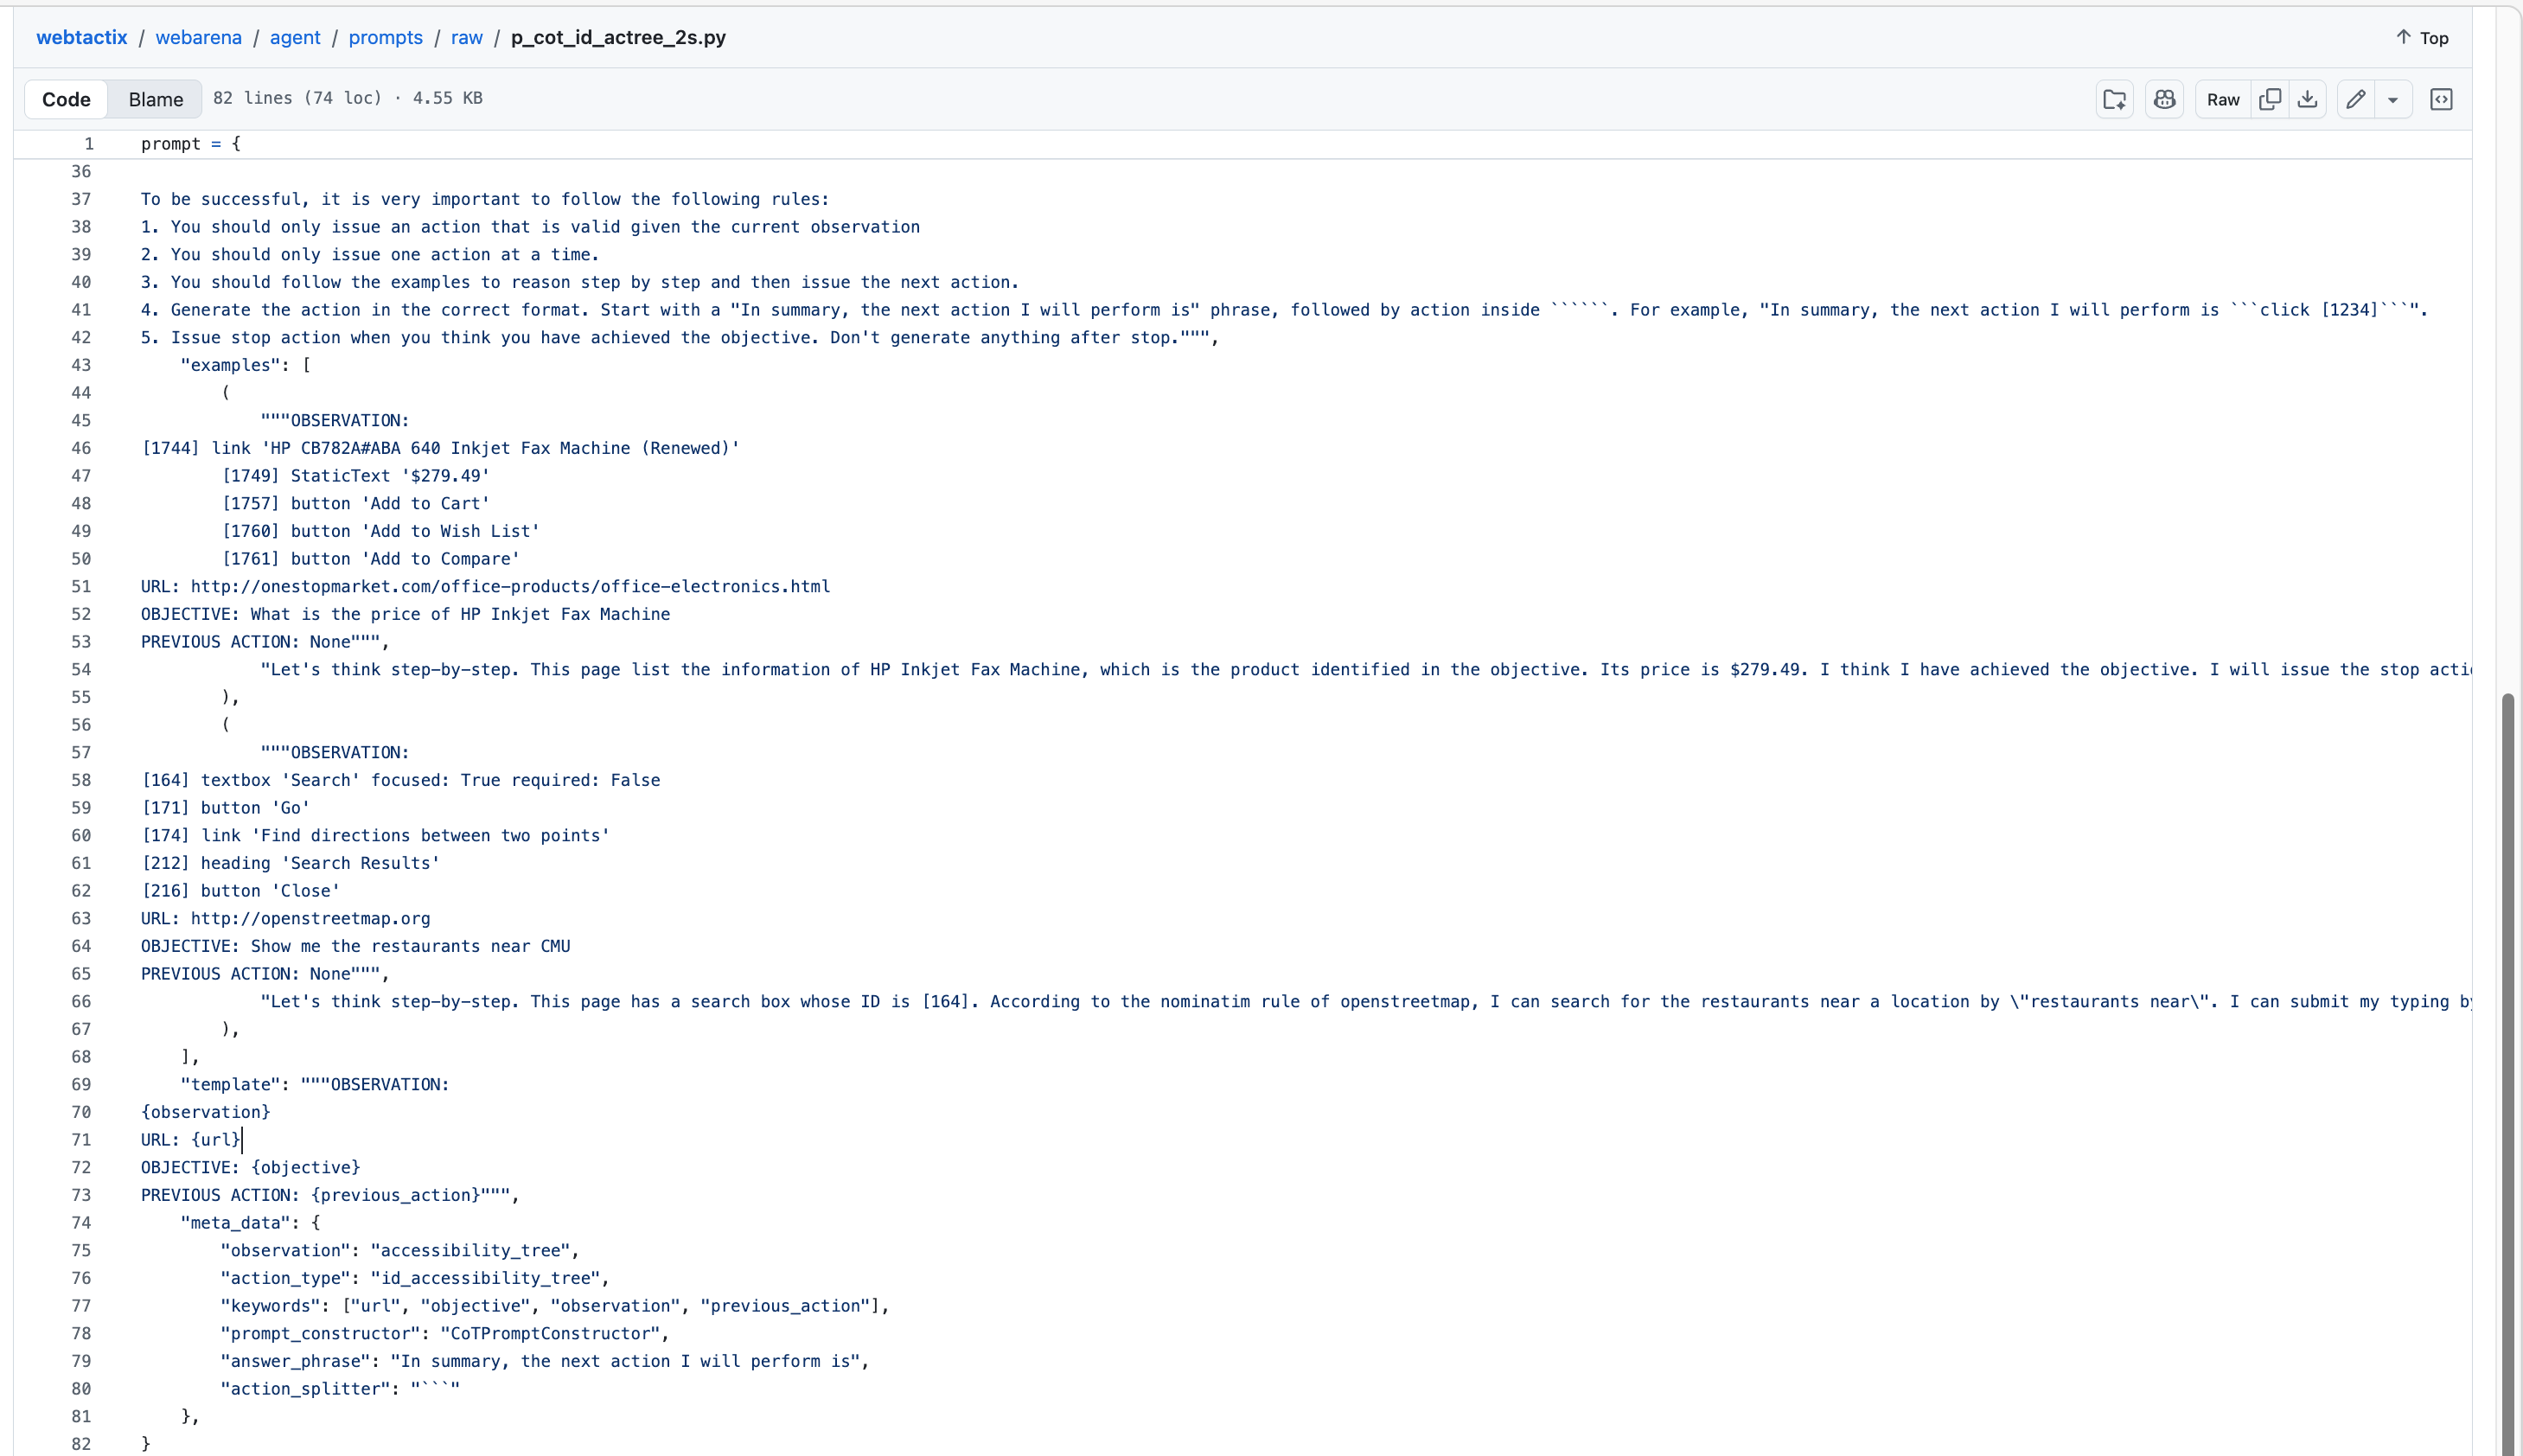
Task: Go to the webtactix repository root
Action: (82, 38)
